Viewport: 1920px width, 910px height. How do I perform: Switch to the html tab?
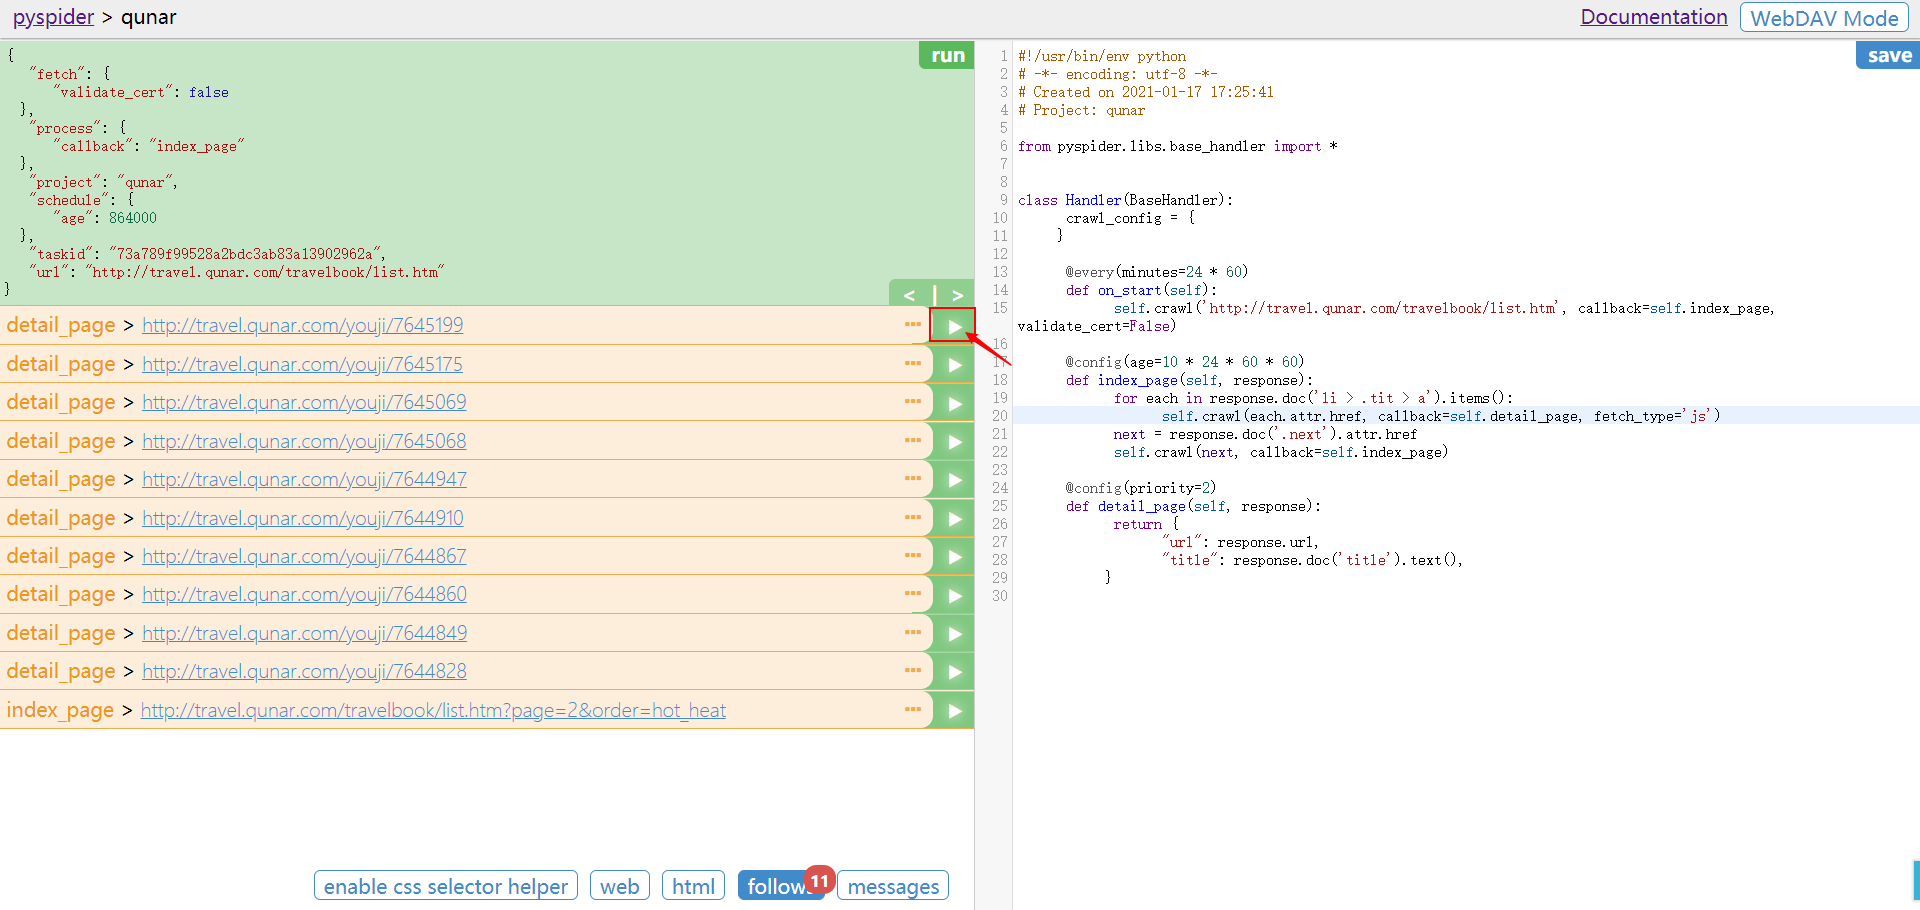click(693, 886)
